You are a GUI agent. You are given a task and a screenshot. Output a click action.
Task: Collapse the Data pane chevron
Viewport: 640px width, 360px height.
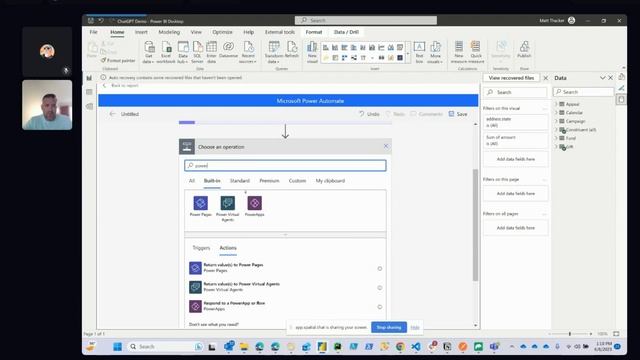pos(602,78)
